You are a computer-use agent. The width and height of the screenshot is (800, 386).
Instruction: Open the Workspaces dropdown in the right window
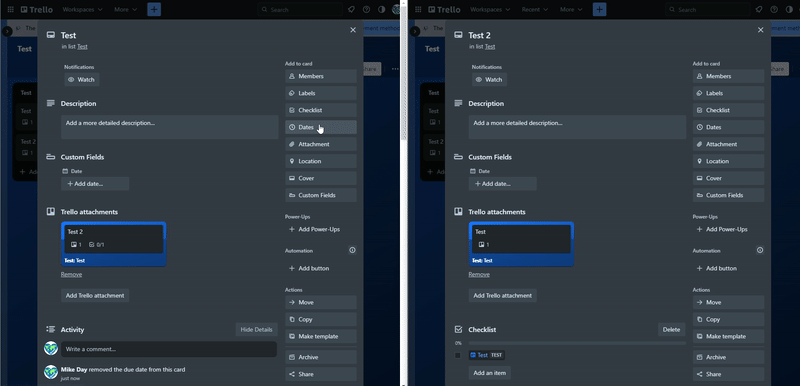[490, 10]
